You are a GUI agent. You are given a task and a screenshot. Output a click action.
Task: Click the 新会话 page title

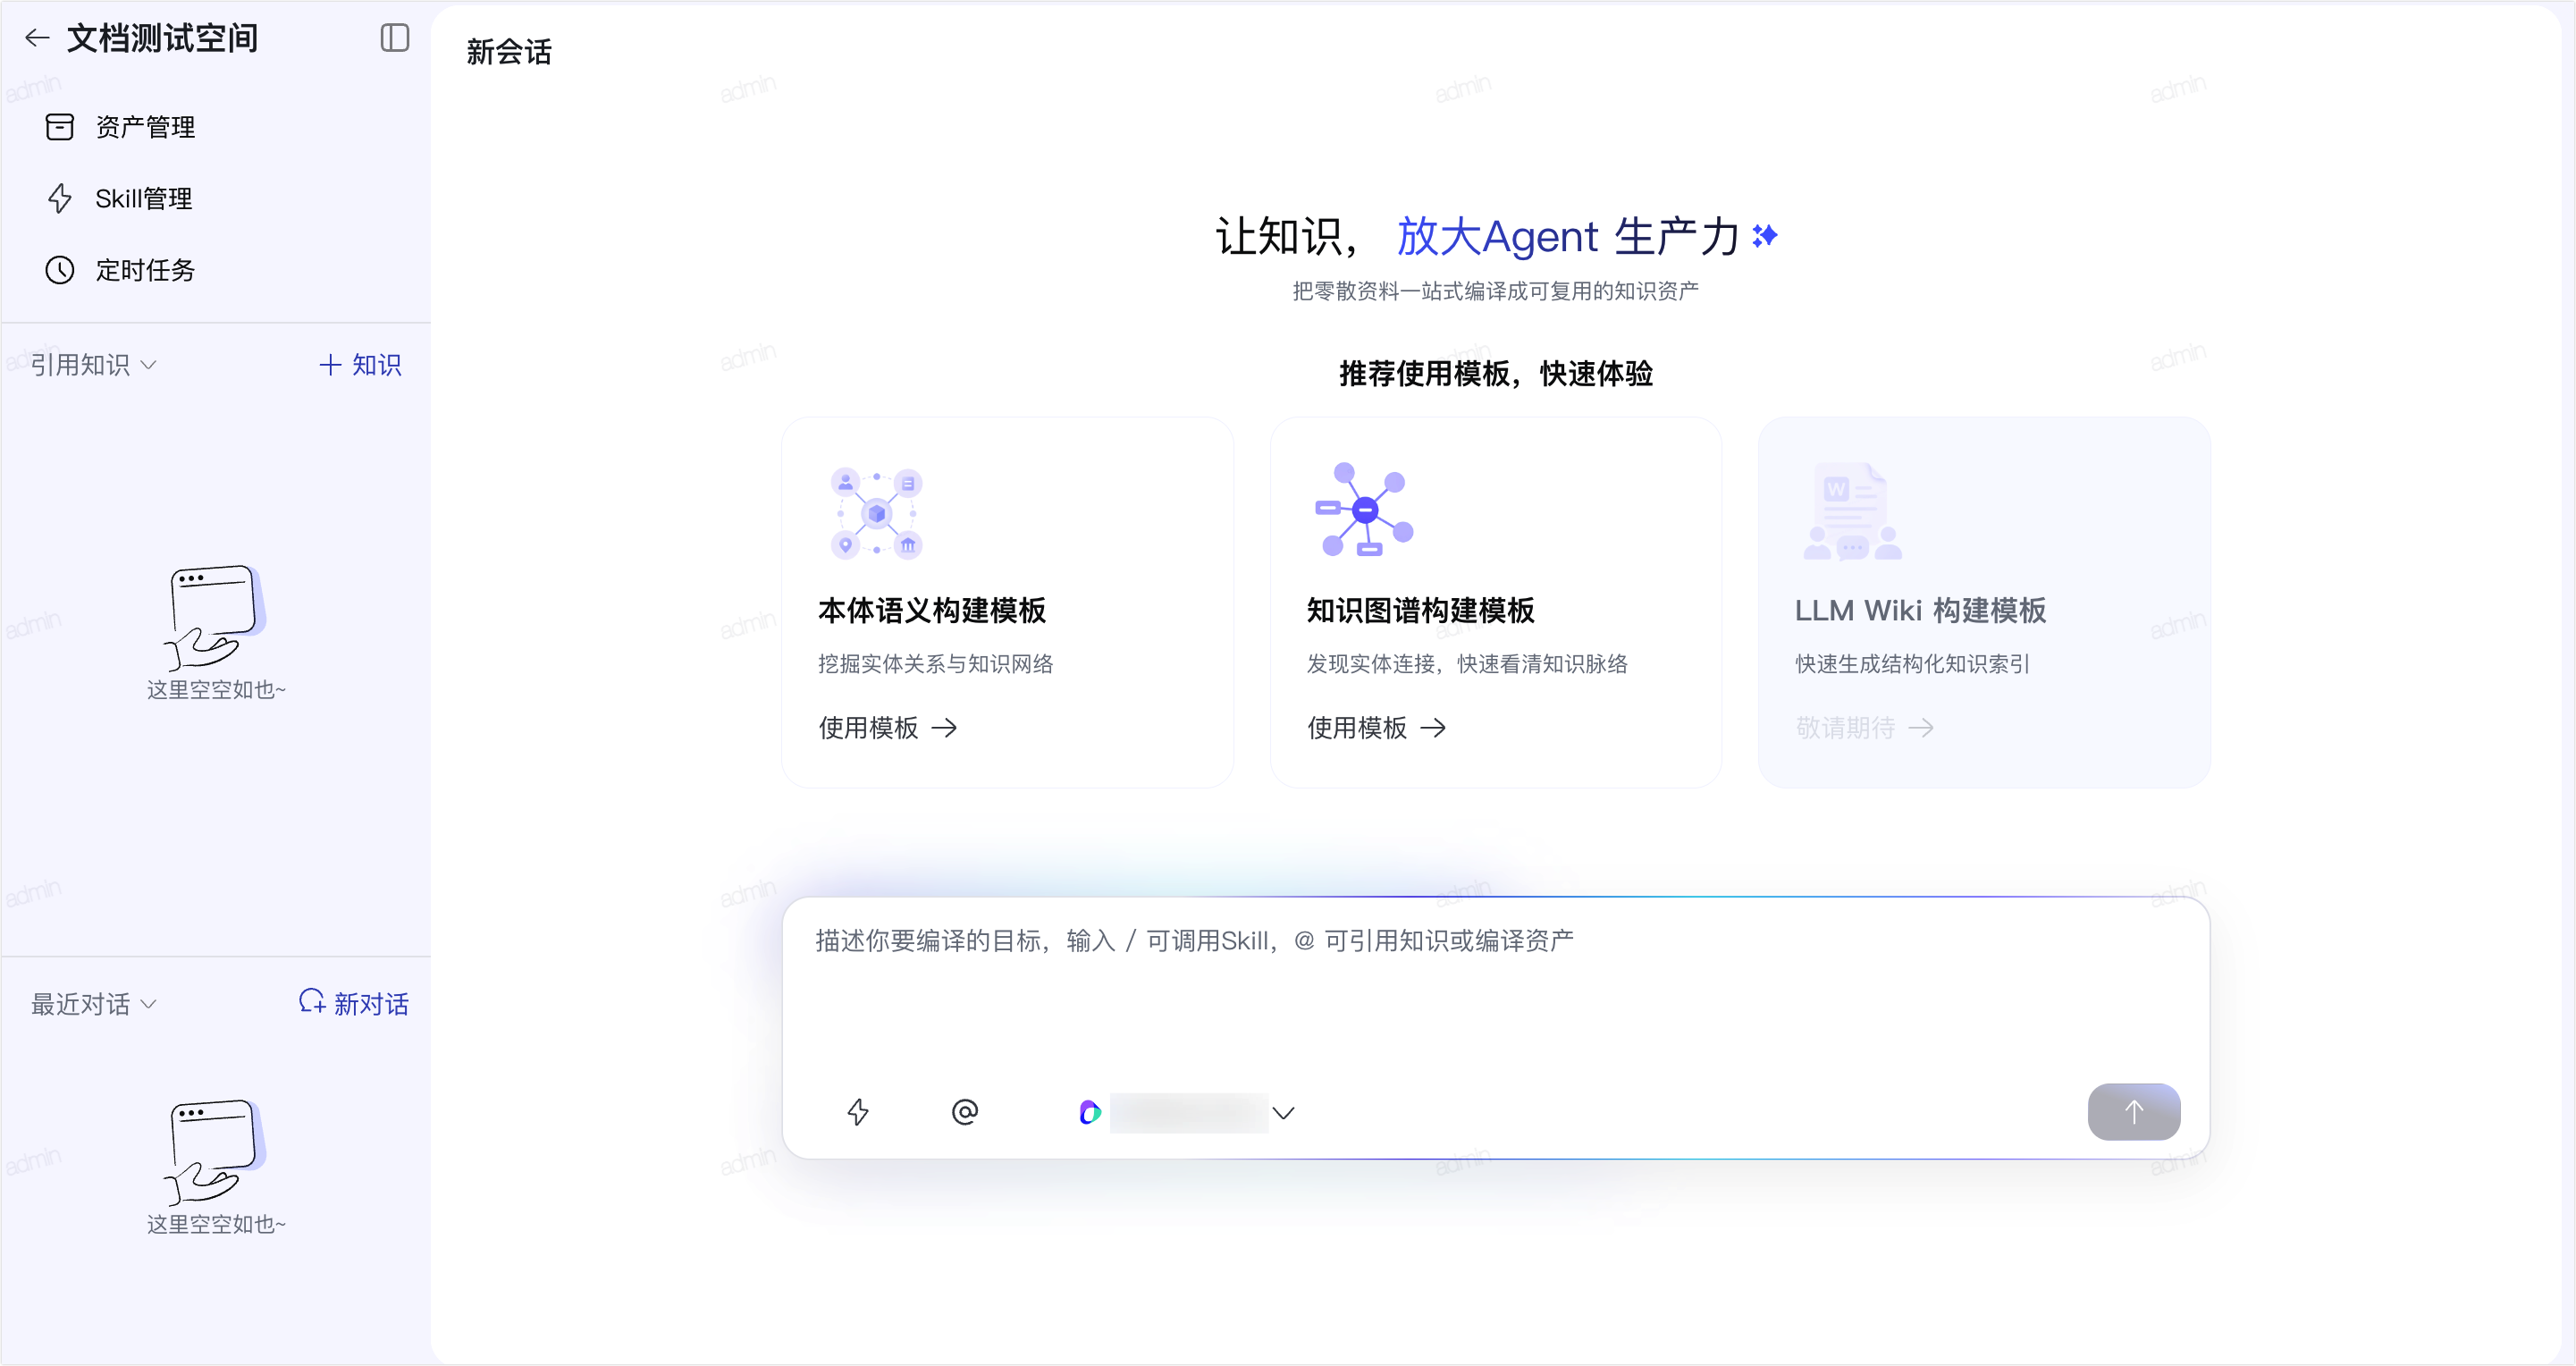coord(509,52)
